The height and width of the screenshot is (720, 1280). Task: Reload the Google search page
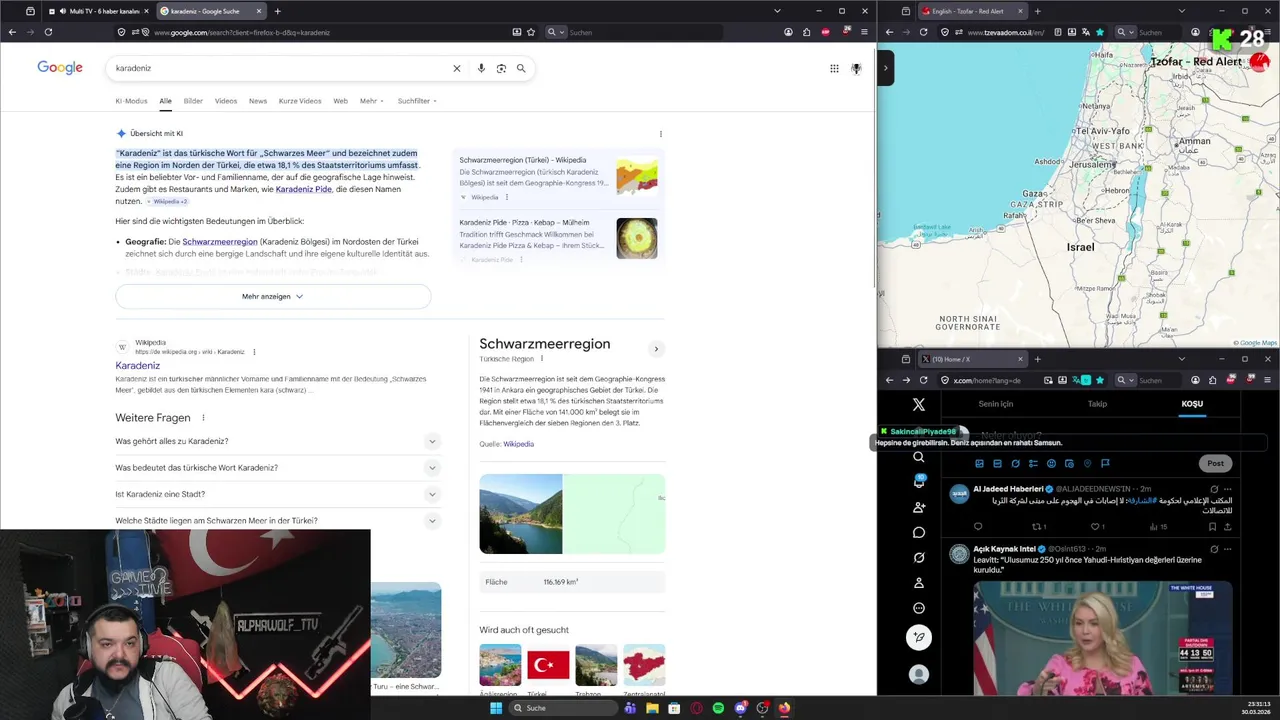(48, 32)
